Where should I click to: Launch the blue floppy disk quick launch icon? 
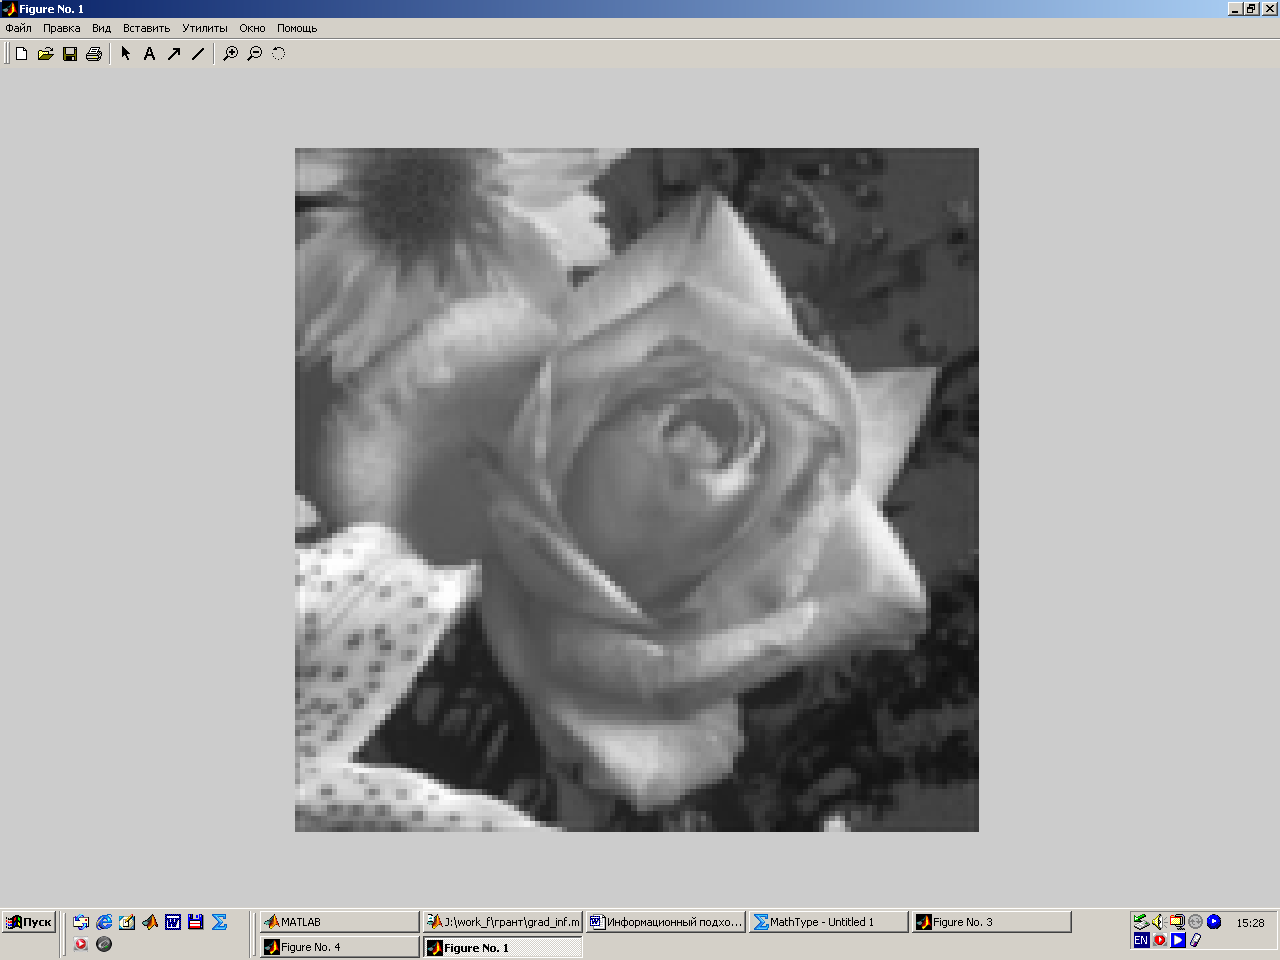point(196,922)
